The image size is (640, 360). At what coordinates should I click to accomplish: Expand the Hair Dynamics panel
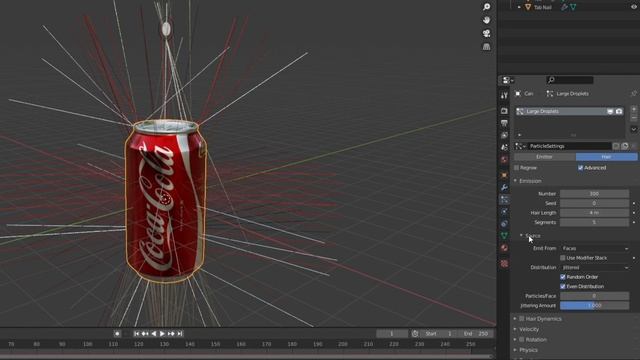pos(515,319)
